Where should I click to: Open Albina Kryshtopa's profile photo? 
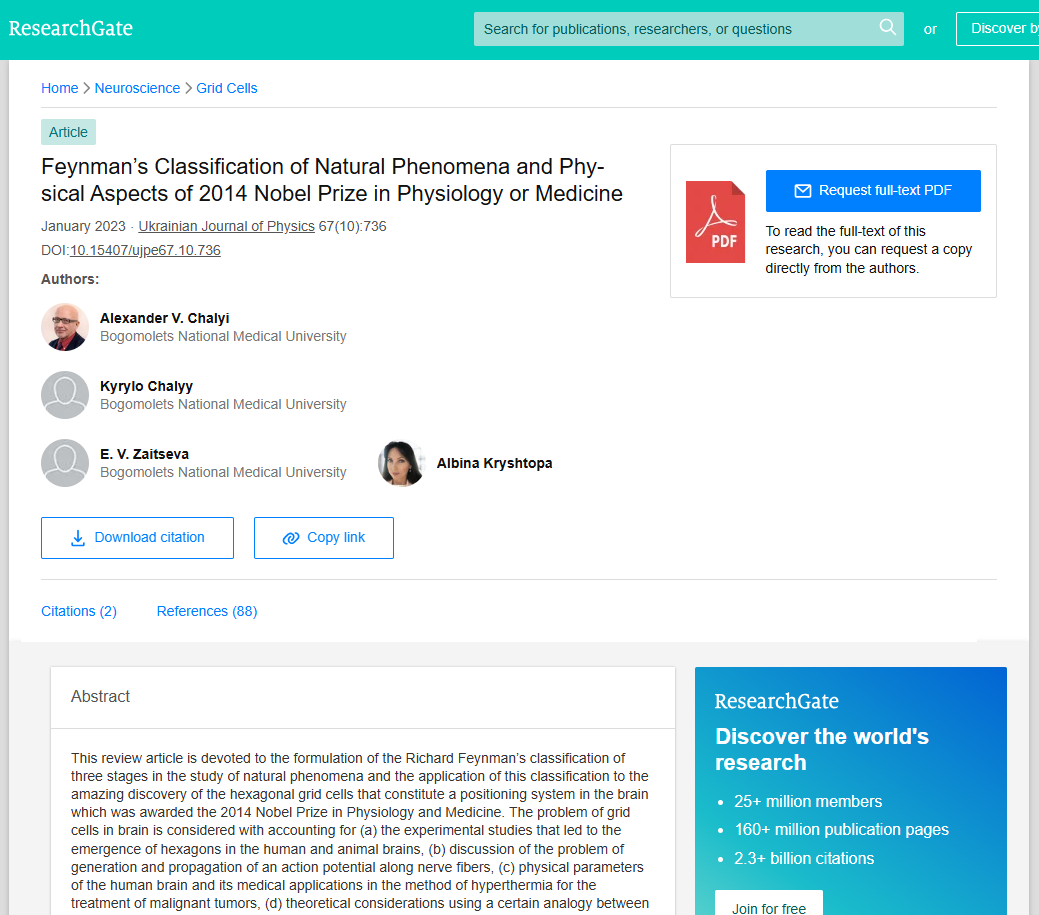[402, 463]
